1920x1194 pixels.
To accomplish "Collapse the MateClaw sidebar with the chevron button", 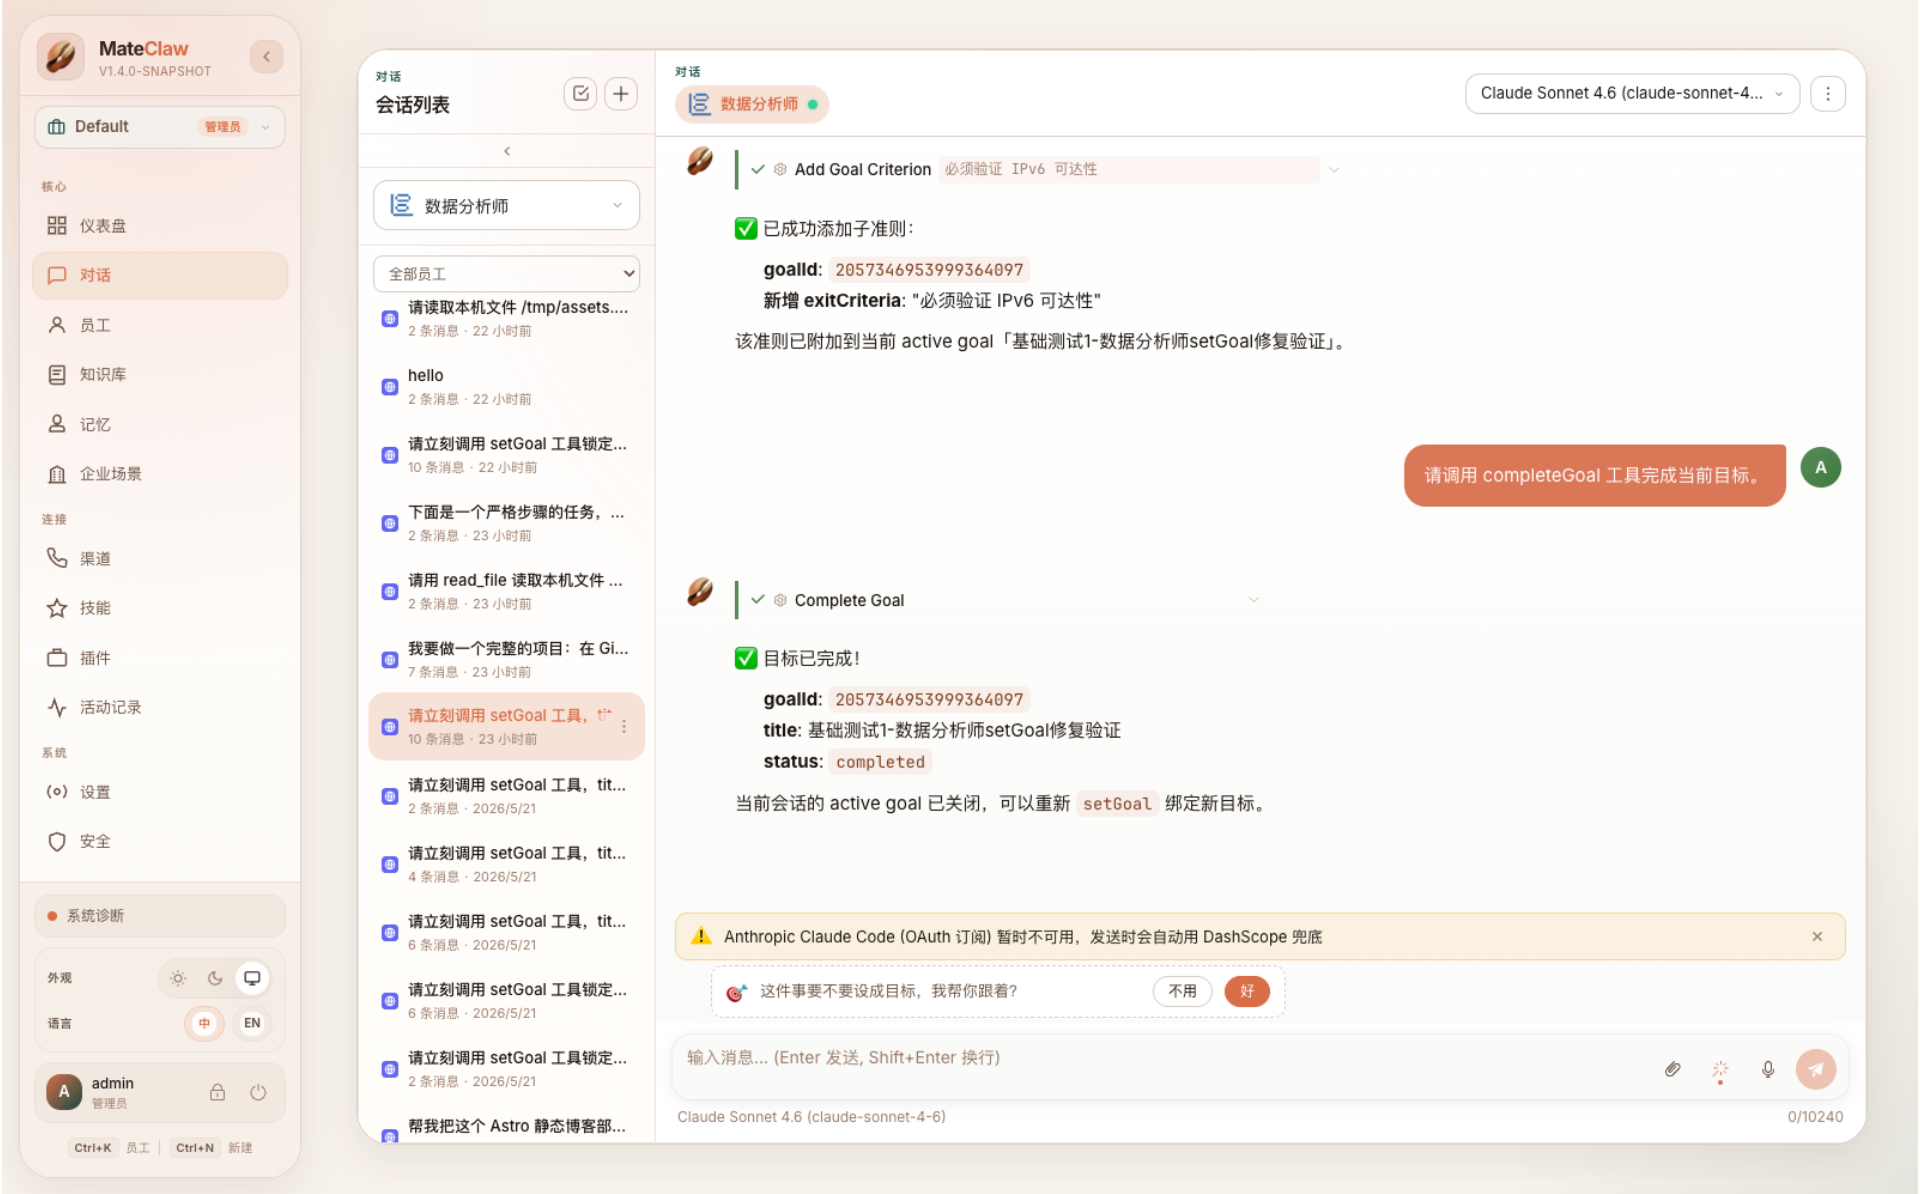I will pyautogui.click(x=266, y=57).
